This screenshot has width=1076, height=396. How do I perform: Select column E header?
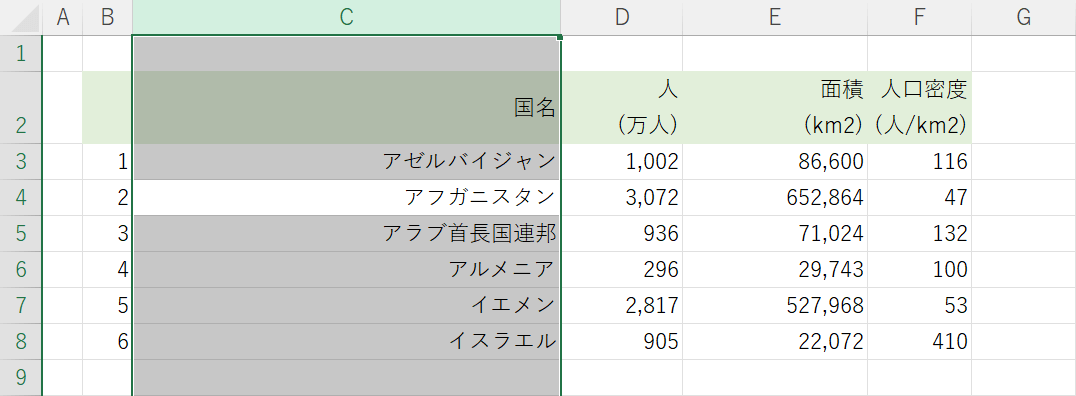(x=775, y=18)
